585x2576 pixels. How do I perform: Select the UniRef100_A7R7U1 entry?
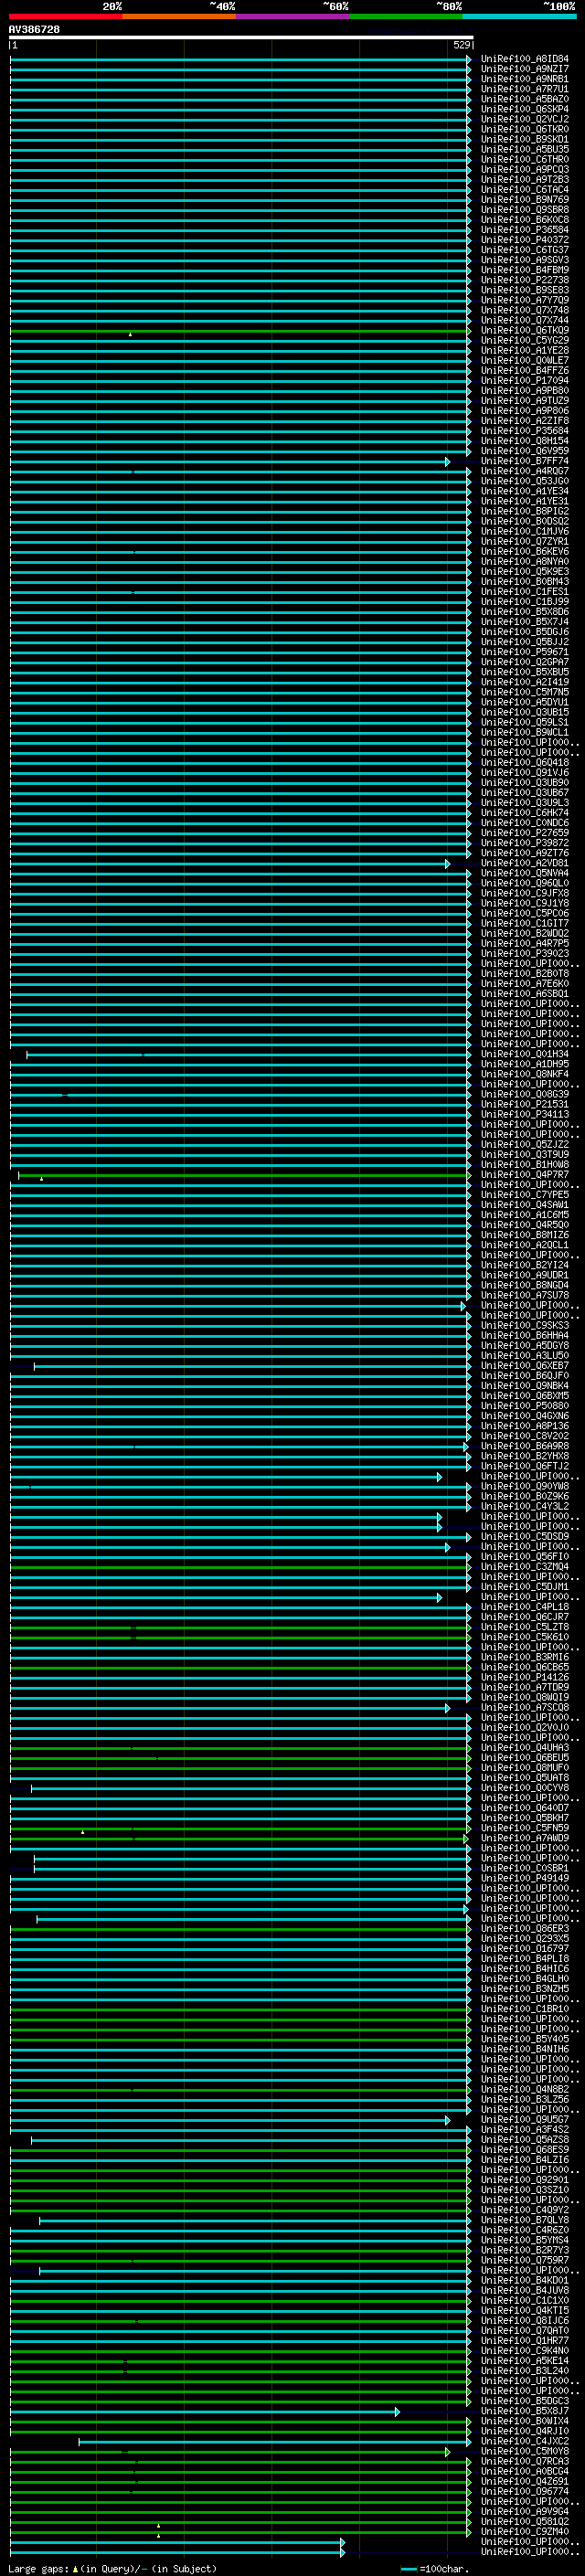coord(524,89)
